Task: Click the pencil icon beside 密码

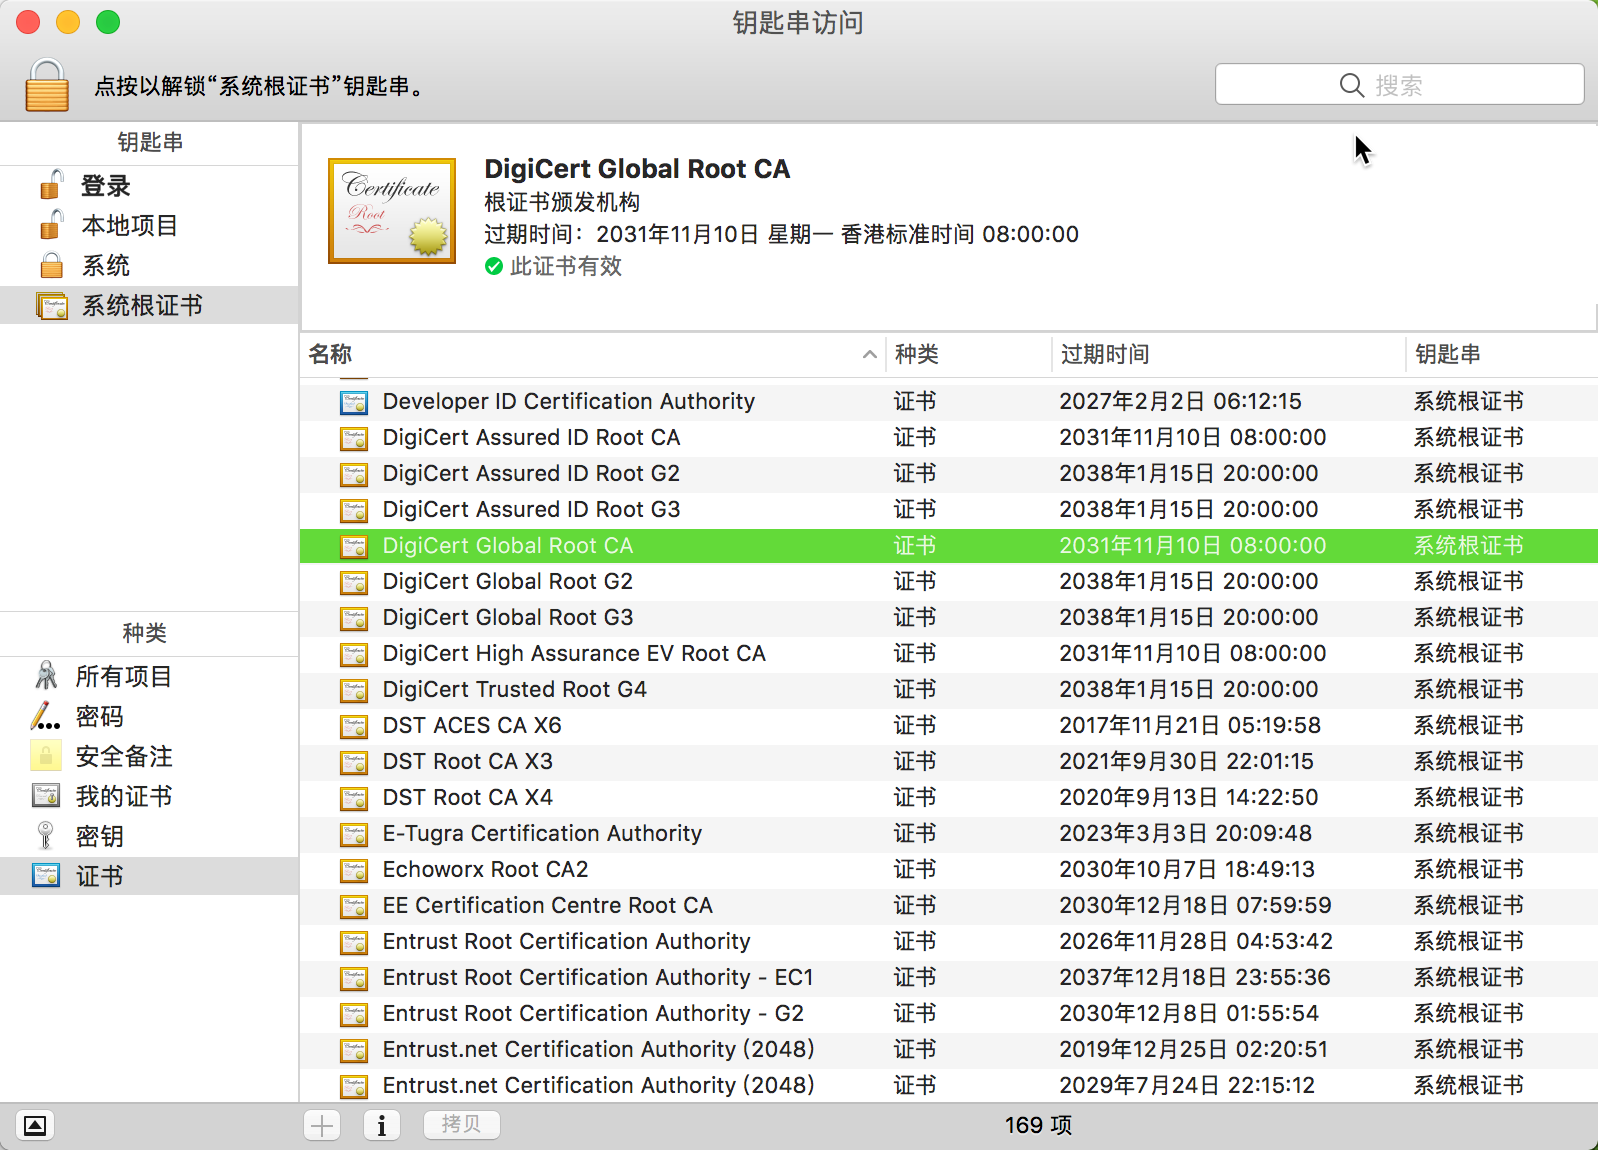Action: coord(46,716)
